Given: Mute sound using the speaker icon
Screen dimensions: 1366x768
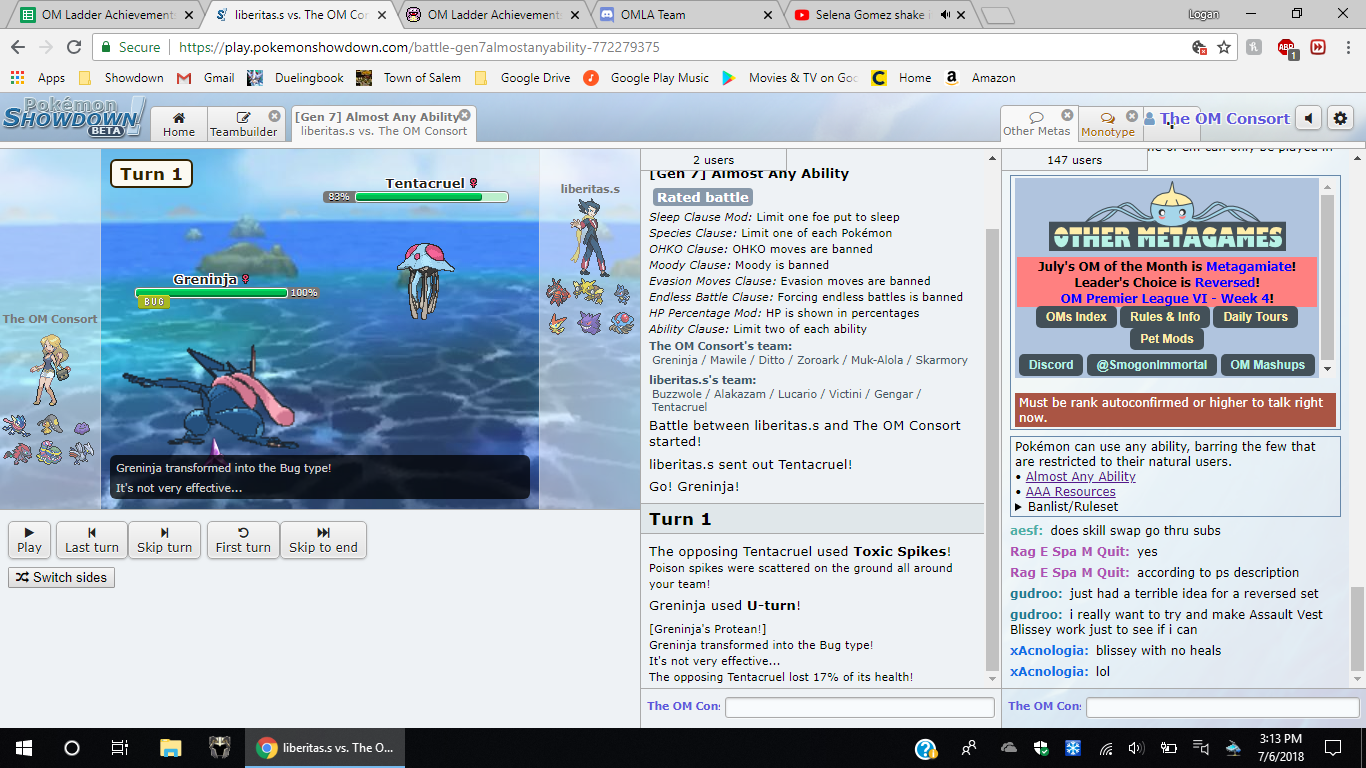Looking at the screenshot, I should coord(1308,118).
